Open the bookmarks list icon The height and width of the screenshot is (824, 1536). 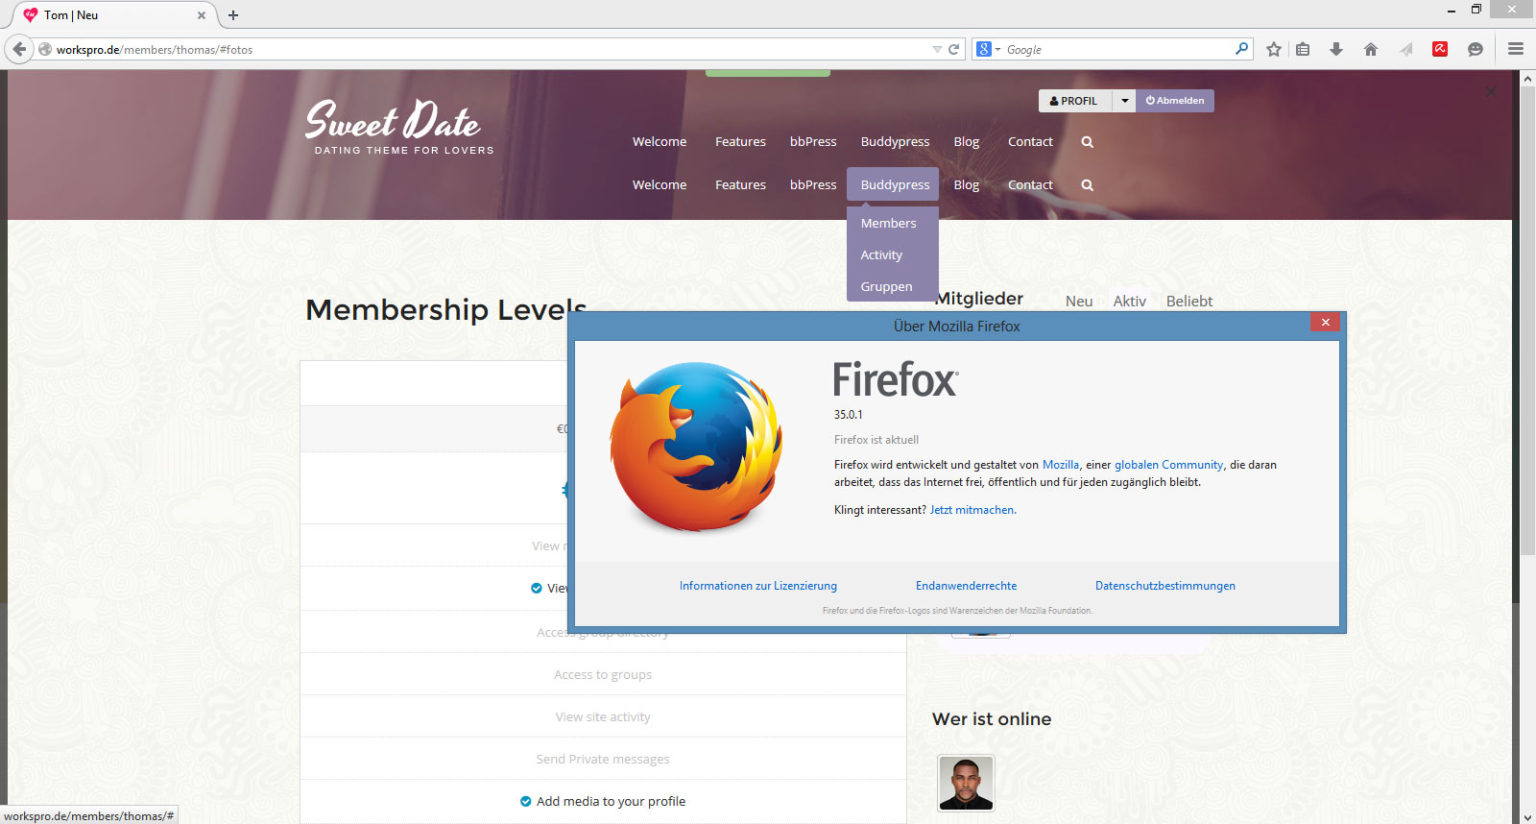click(1303, 49)
